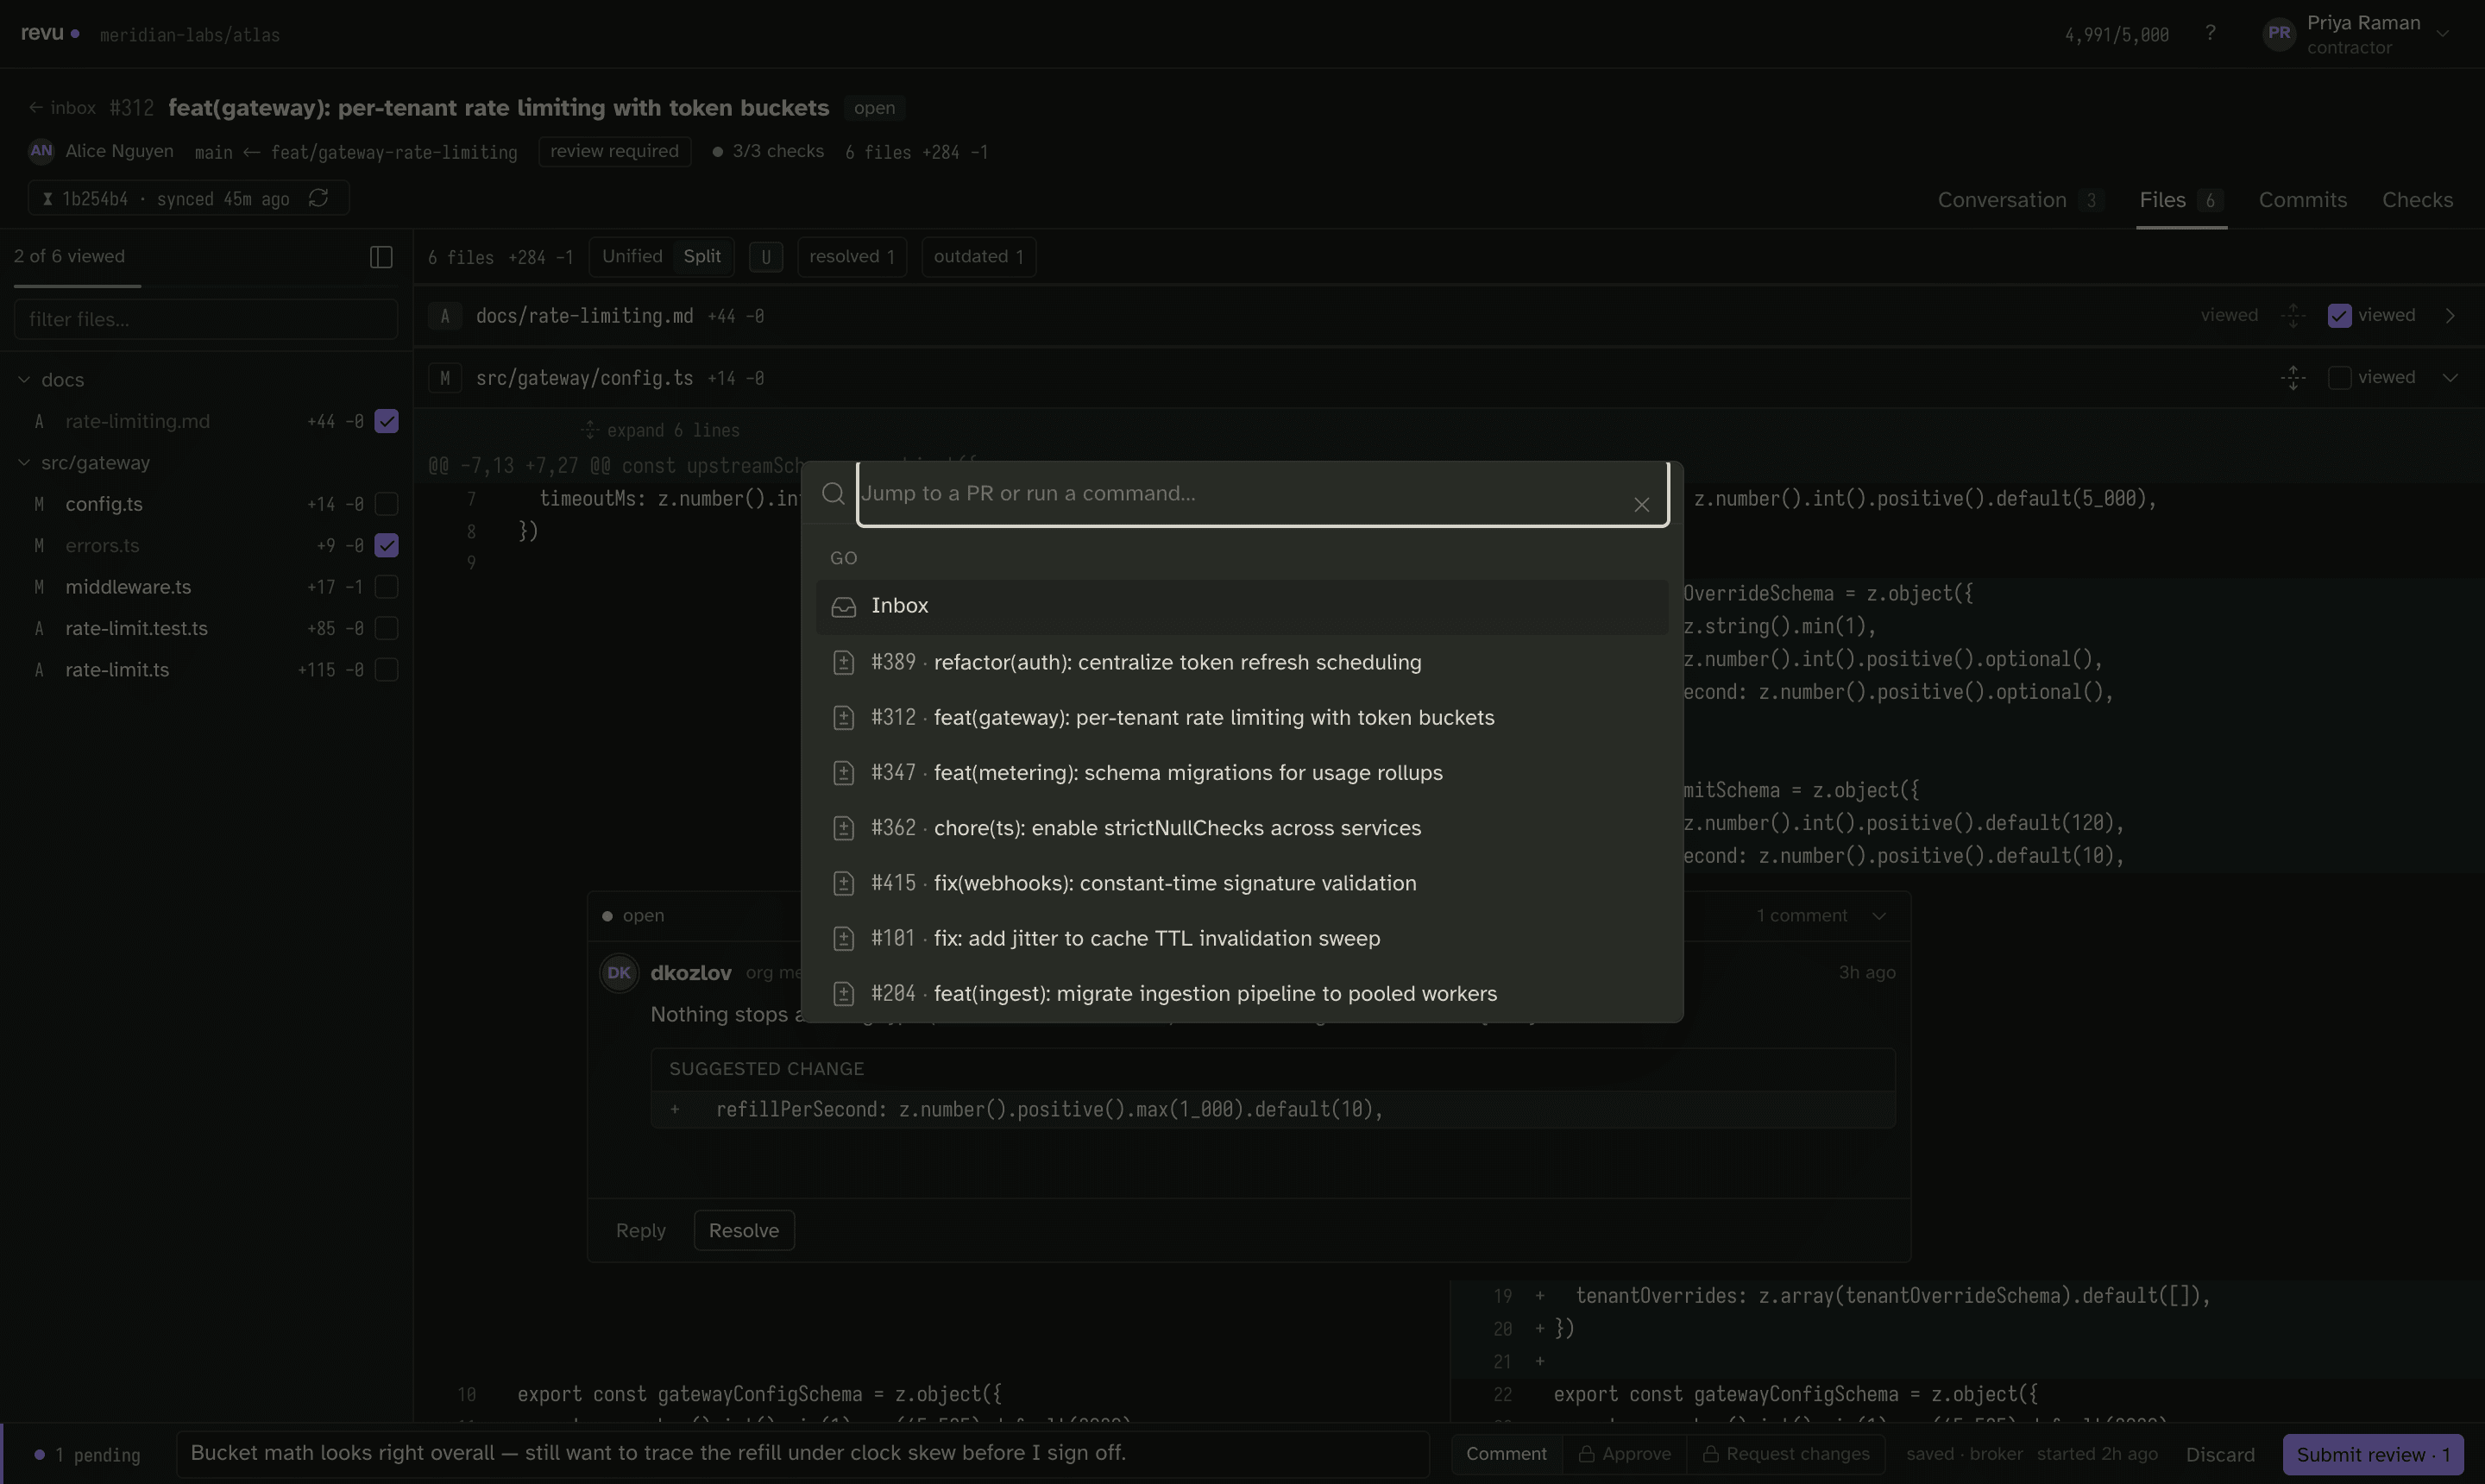Image resolution: width=2485 pixels, height=1484 pixels.
Task: Click the Resolve button on dkozlov thread
Action: point(744,1231)
